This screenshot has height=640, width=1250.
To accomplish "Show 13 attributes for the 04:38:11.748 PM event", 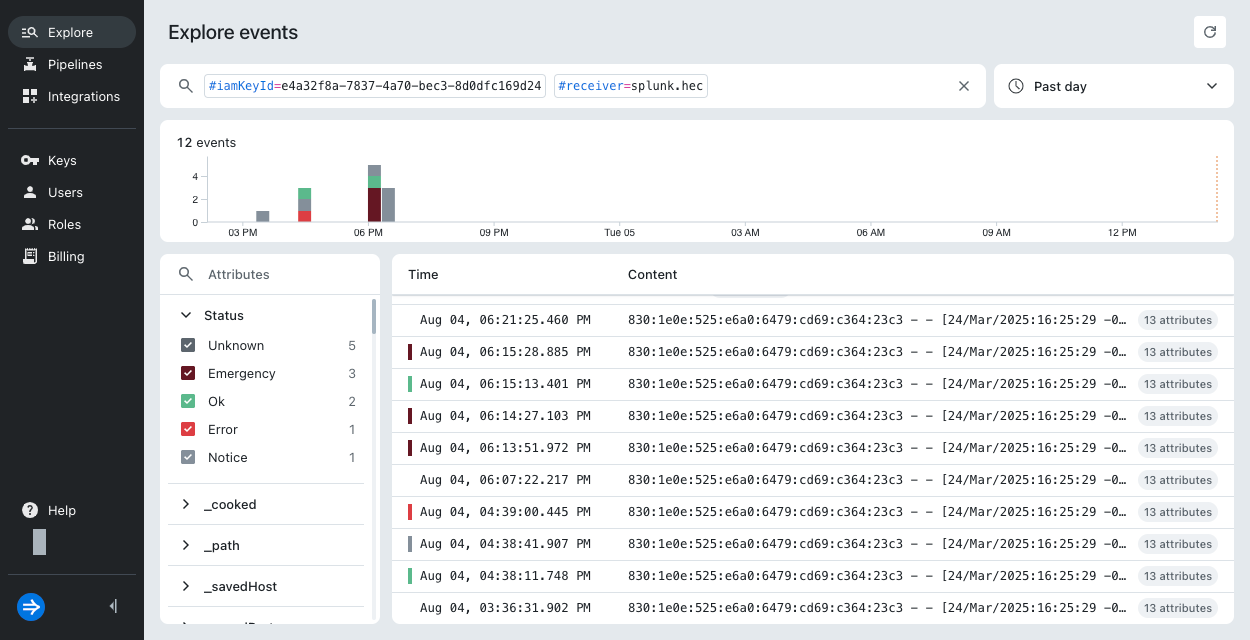I will pyautogui.click(x=1177, y=576).
